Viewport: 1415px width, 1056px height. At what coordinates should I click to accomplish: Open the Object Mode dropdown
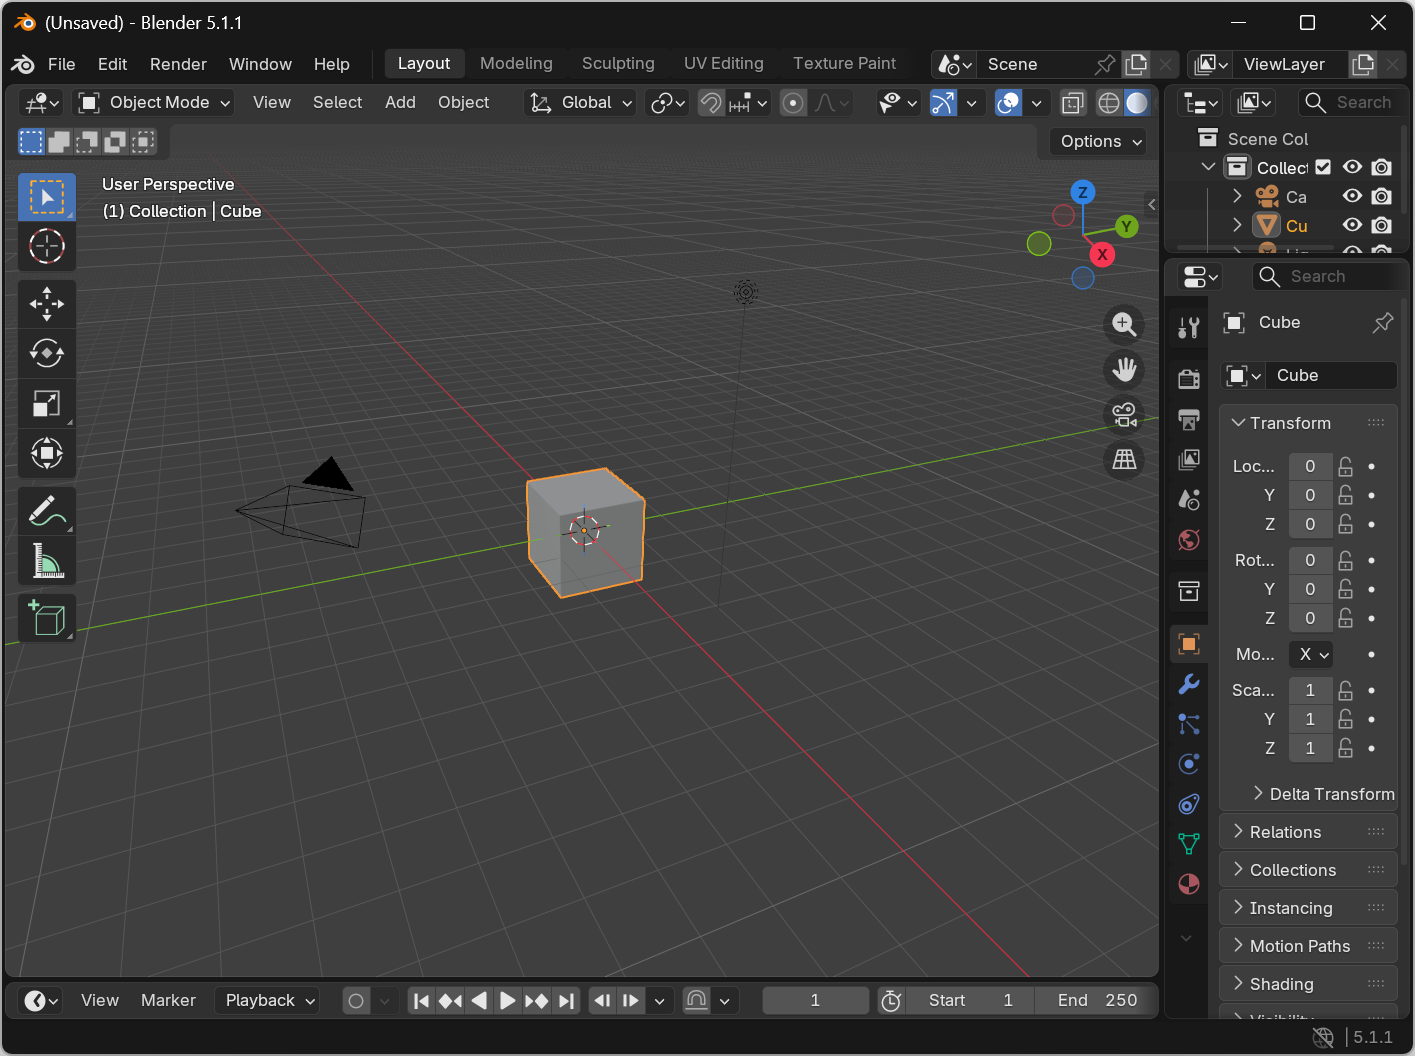[x=153, y=102]
